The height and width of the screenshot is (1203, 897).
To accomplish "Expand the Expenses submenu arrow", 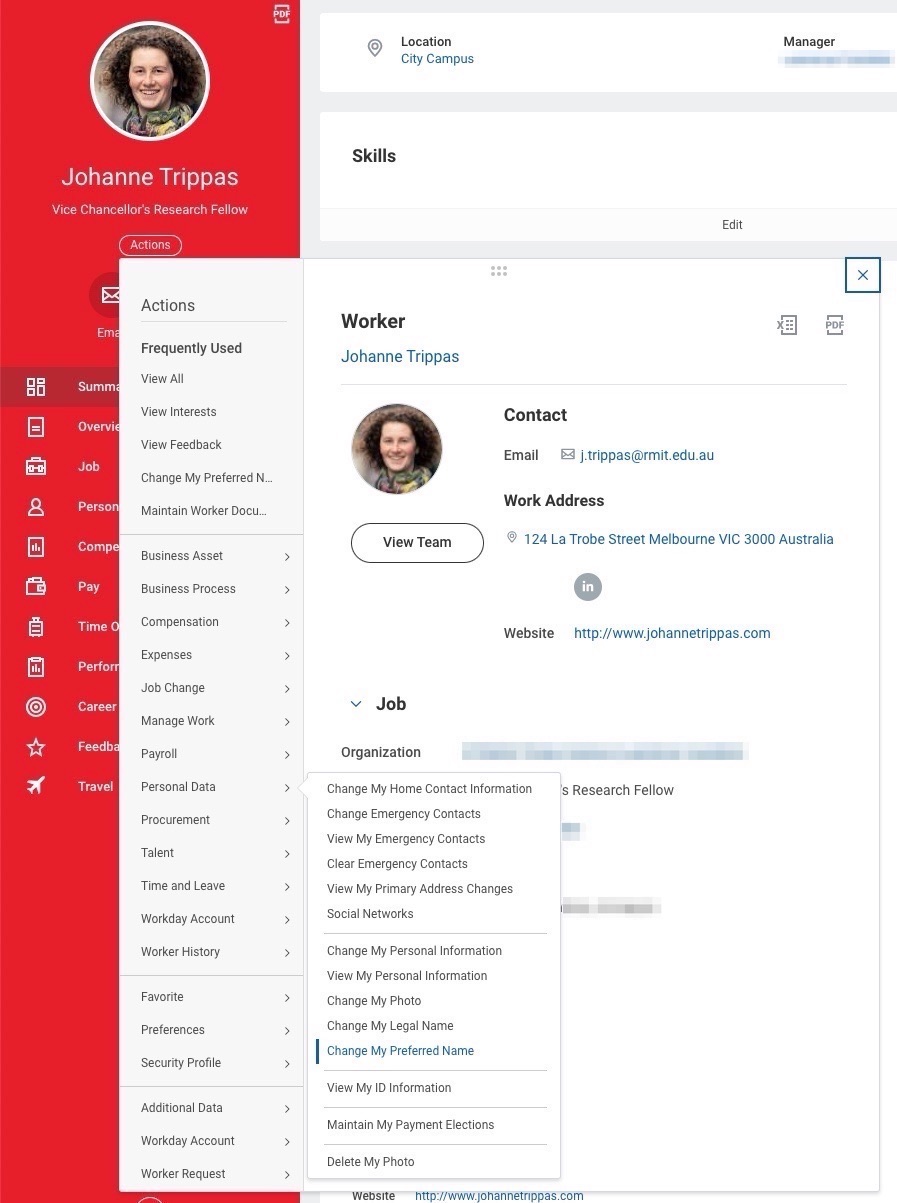I will click(x=287, y=656).
